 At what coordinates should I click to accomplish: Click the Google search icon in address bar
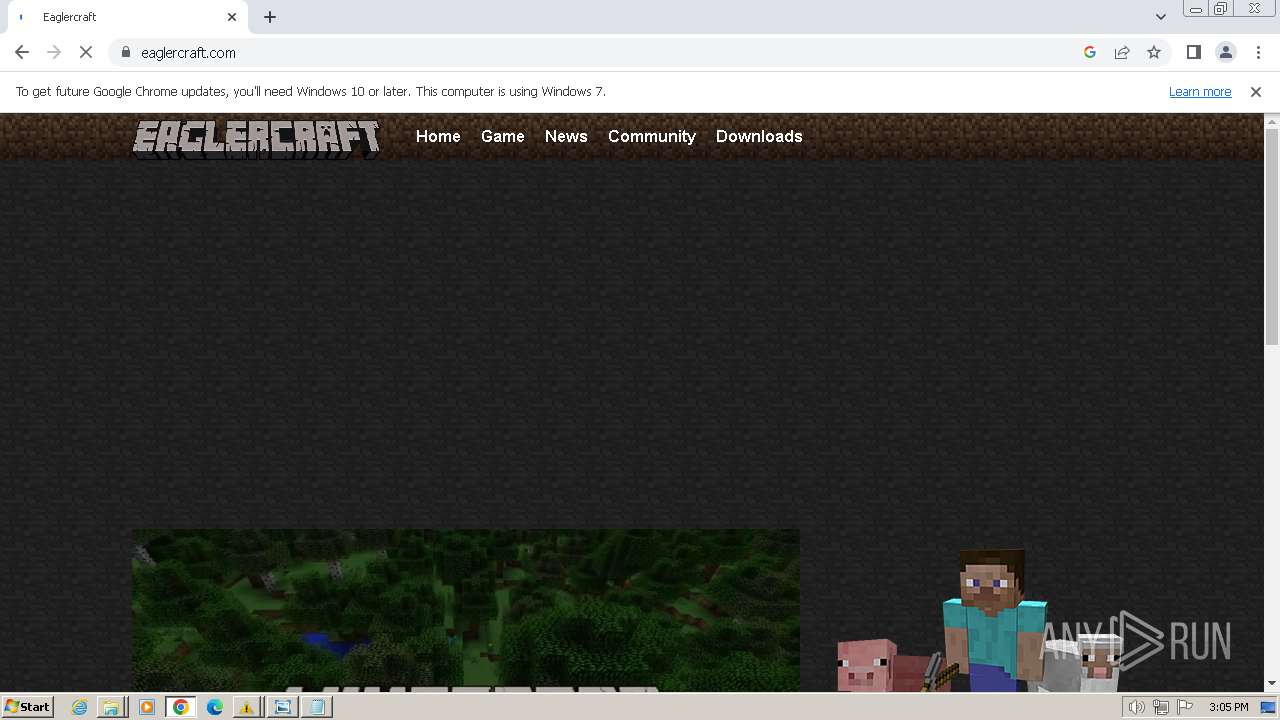(1090, 52)
